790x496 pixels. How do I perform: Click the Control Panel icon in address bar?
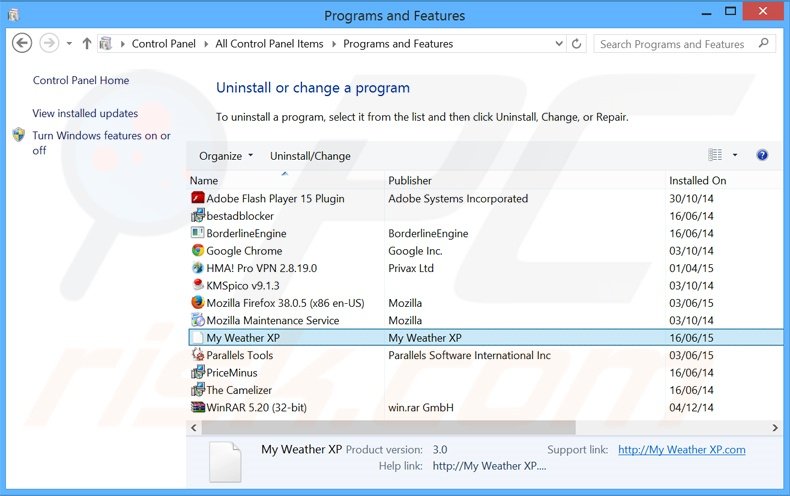[105, 44]
